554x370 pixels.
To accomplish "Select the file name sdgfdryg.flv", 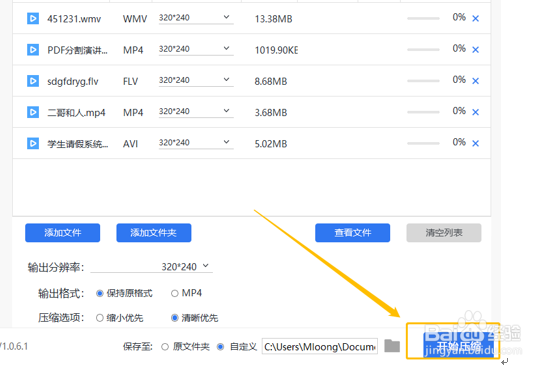I will coord(73,81).
